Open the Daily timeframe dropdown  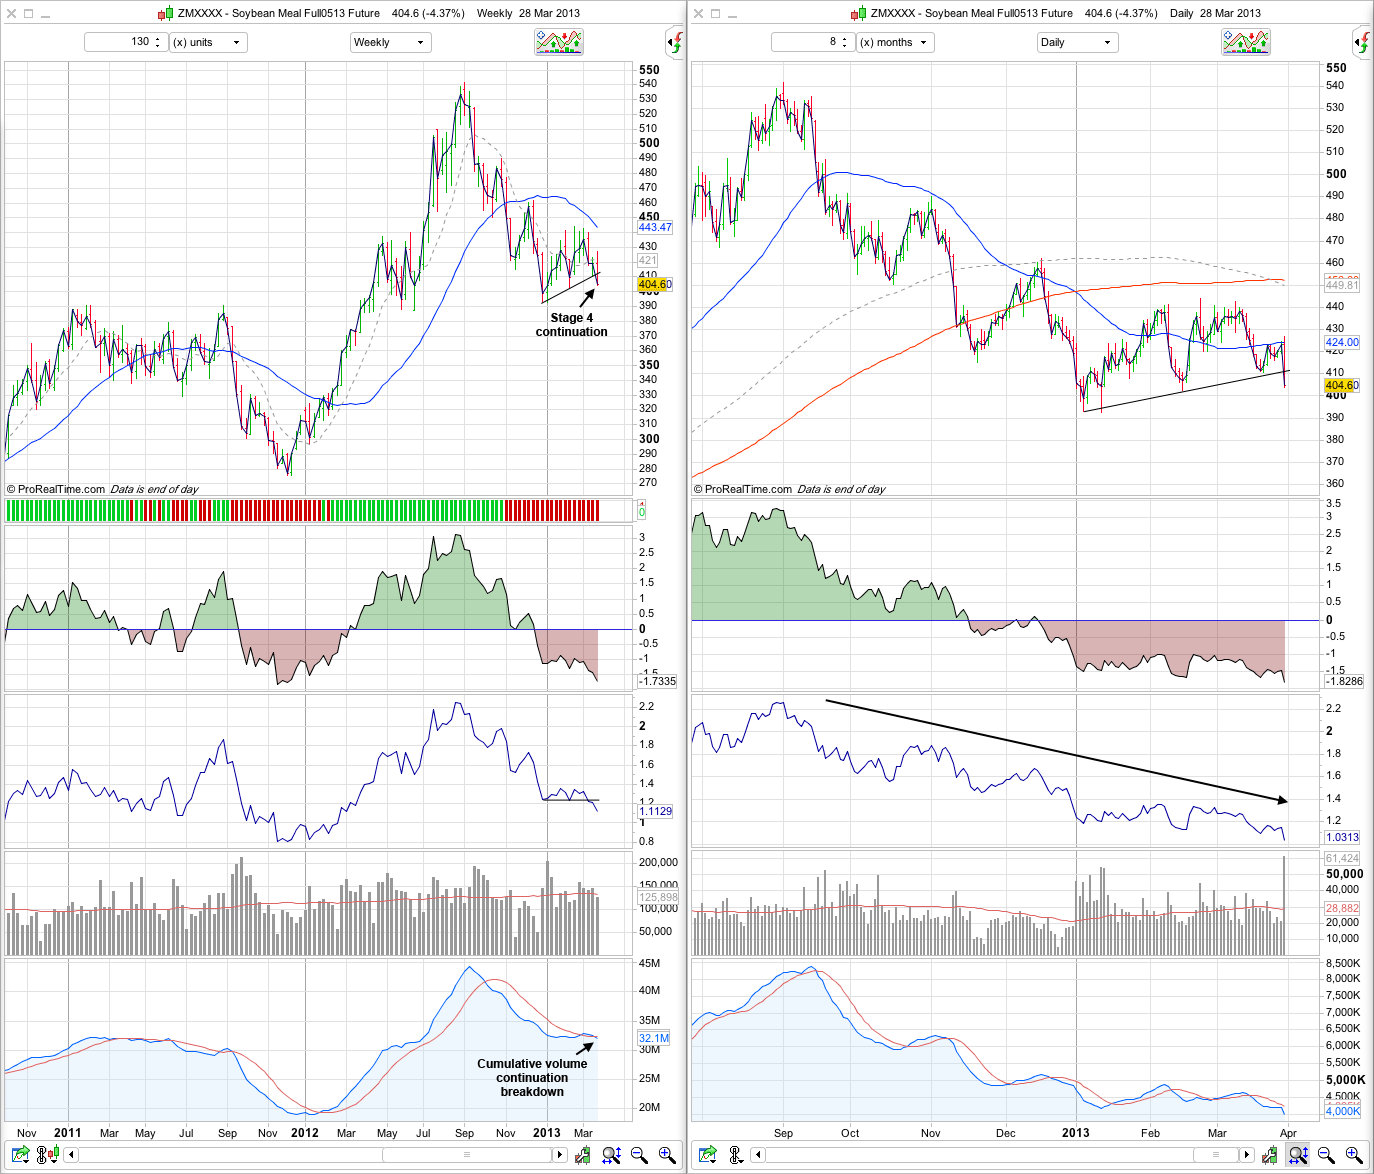[1077, 42]
